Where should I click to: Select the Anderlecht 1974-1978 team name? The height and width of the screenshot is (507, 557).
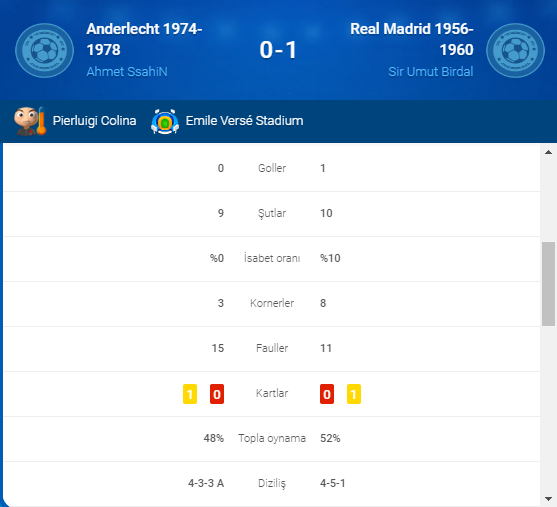[144, 39]
